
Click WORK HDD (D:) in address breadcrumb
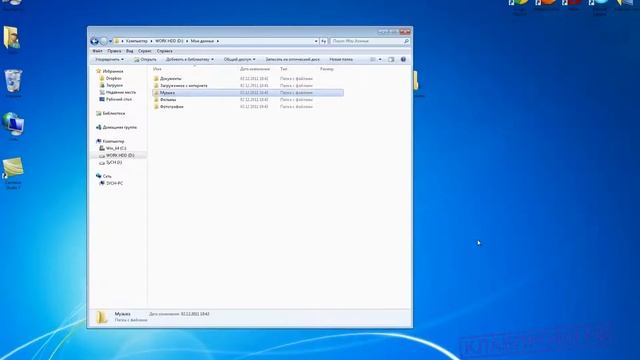click(x=169, y=41)
